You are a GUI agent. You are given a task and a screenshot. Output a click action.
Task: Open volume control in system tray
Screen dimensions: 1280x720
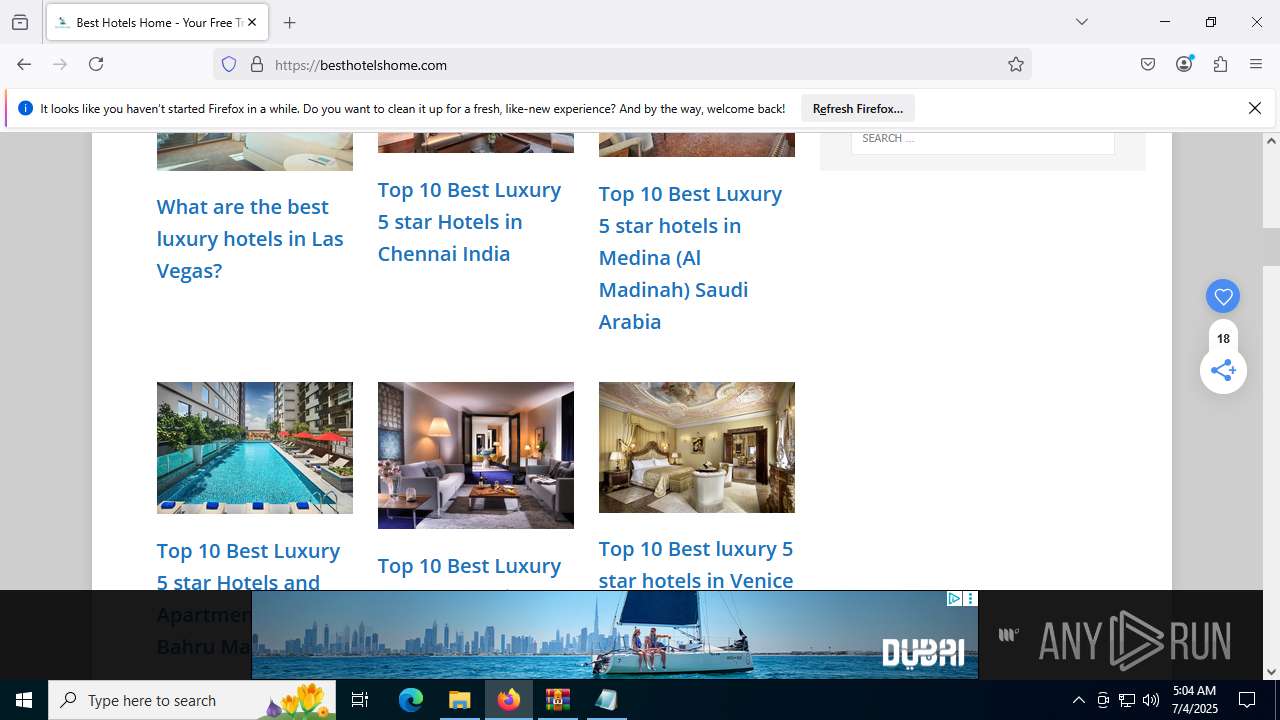pos(1151,700)
